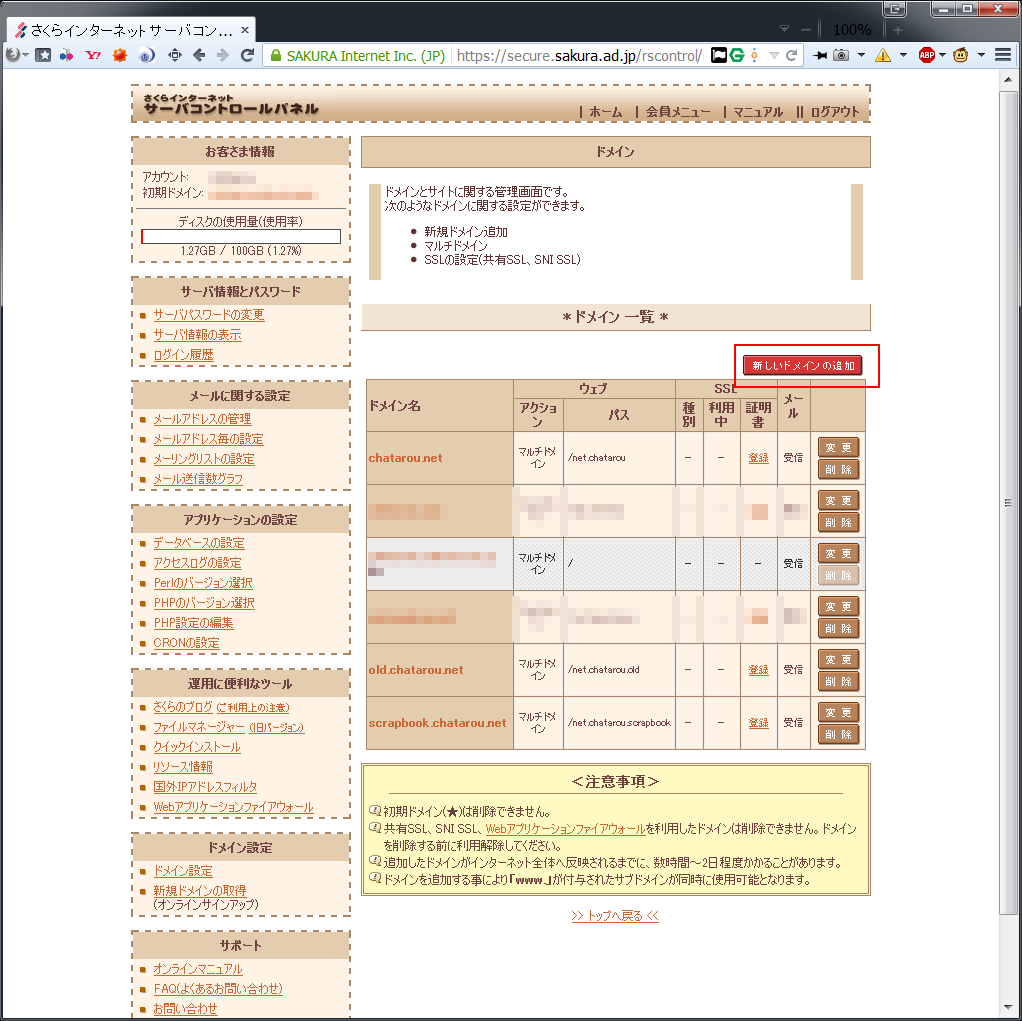Close the Sakura Internet browser tab
The height and width of the screenshot is (1021, 1022).
(244, 30)
